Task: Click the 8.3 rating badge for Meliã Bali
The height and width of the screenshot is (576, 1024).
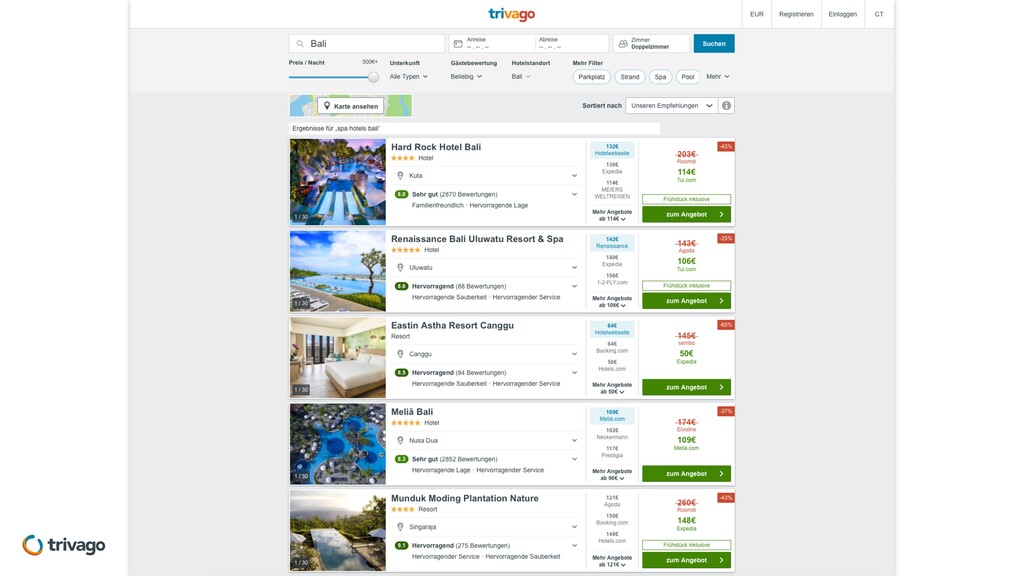Action: (401, 459)
